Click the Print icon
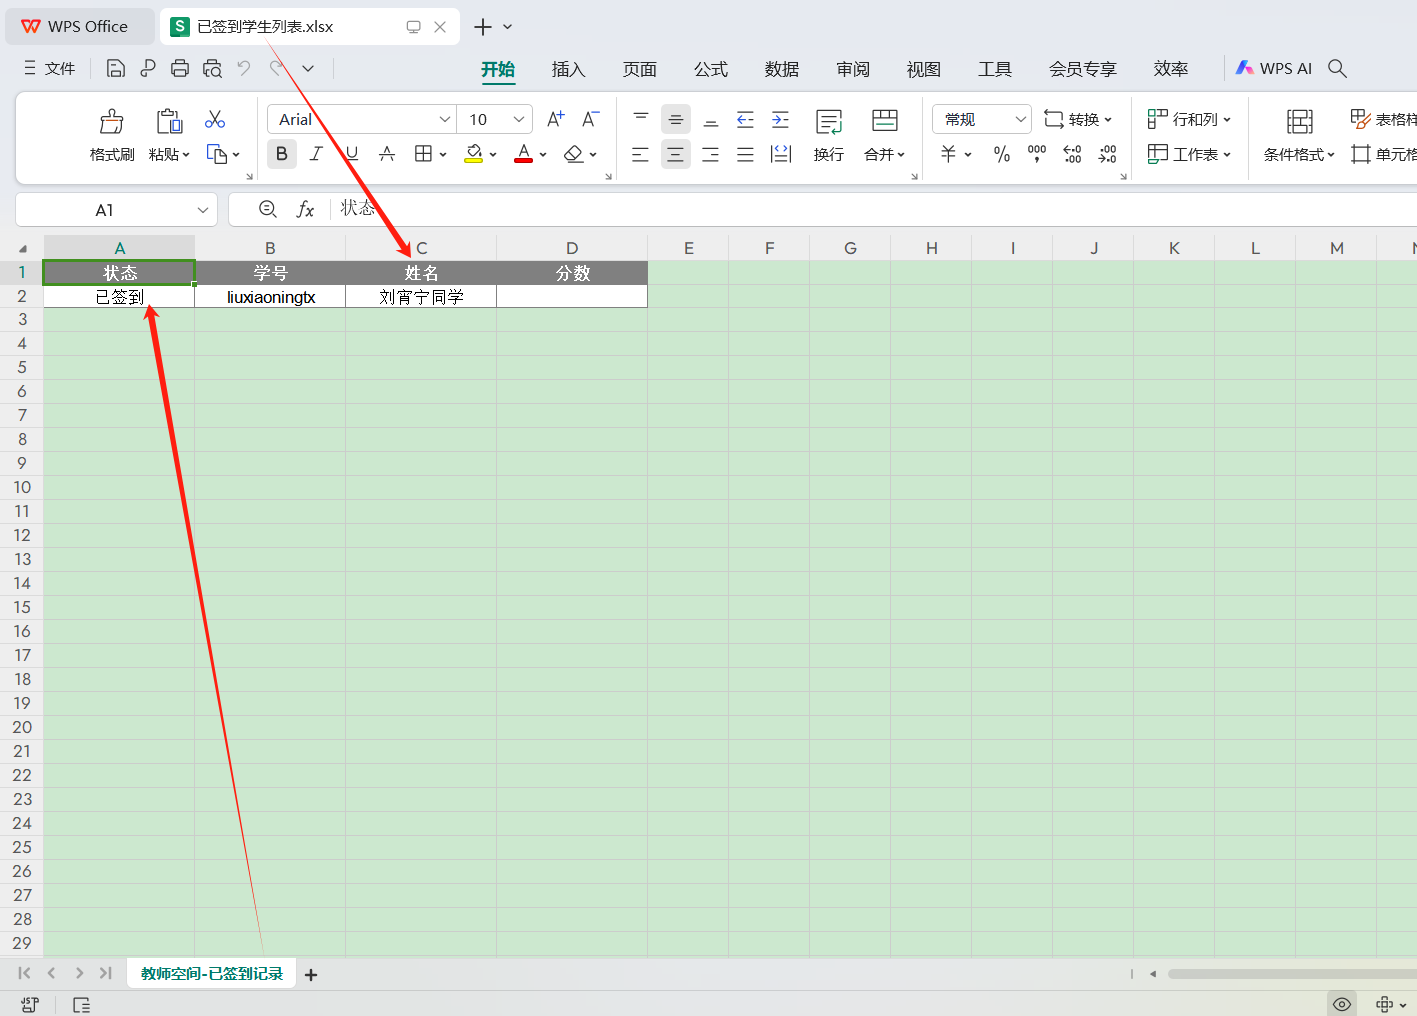1417x1016 pixels. coord(180,68)
